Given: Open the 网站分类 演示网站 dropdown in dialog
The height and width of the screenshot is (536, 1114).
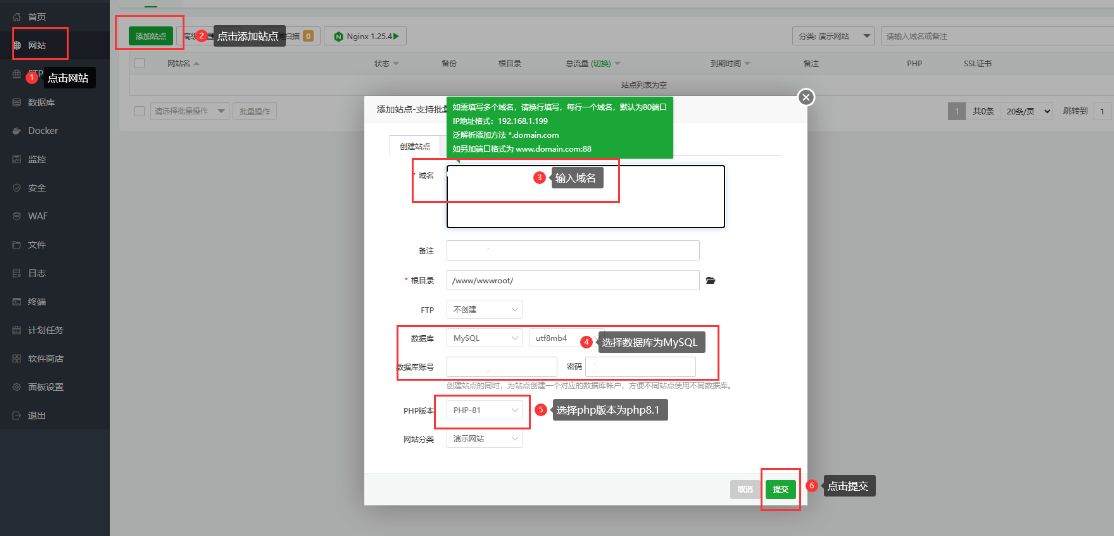Looking at the screenshot, I should pos(484,438).
